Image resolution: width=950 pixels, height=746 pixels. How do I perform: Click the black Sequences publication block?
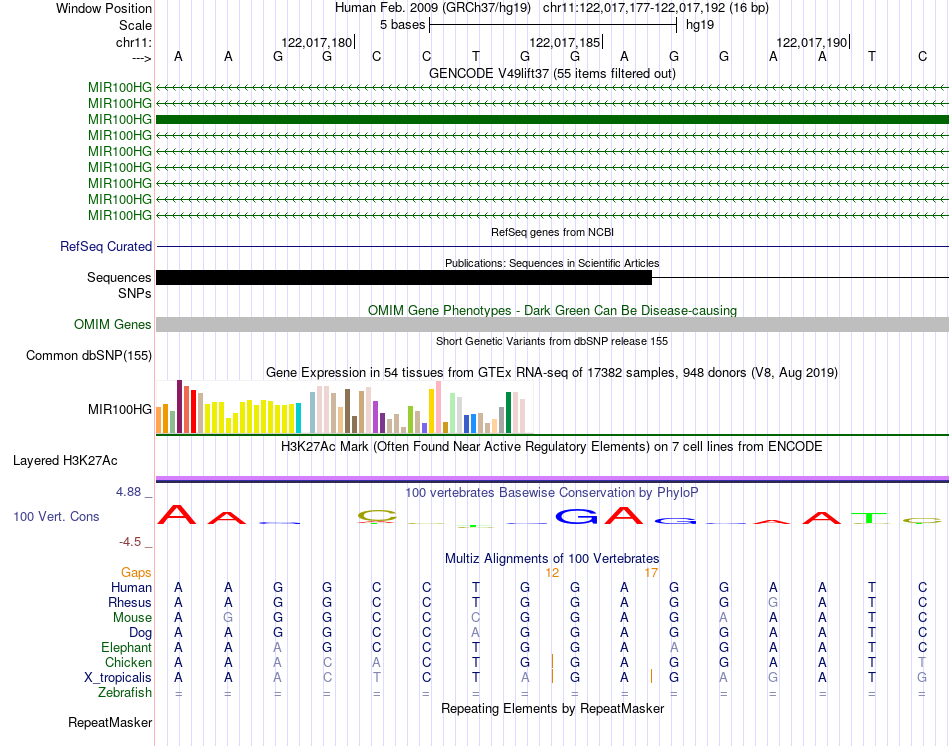coord(404,278)
